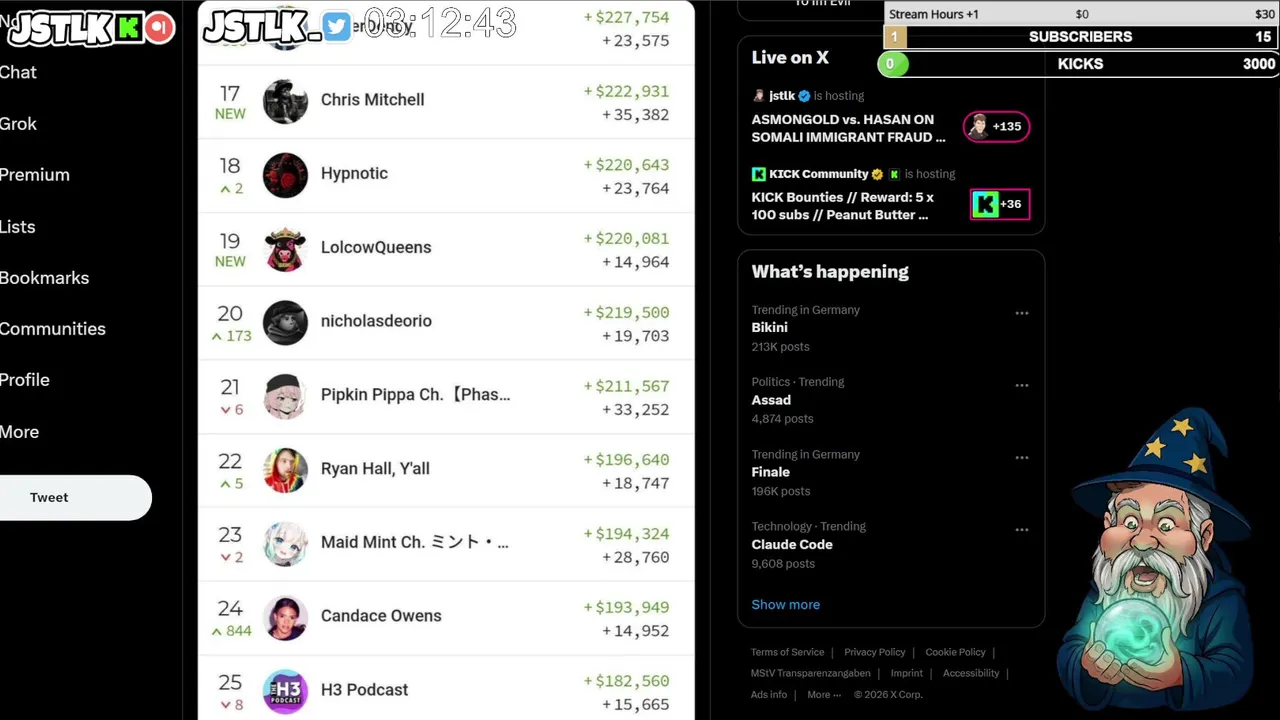
Task: Open LolcowQueens cow avatar
Action: point(285,248)
